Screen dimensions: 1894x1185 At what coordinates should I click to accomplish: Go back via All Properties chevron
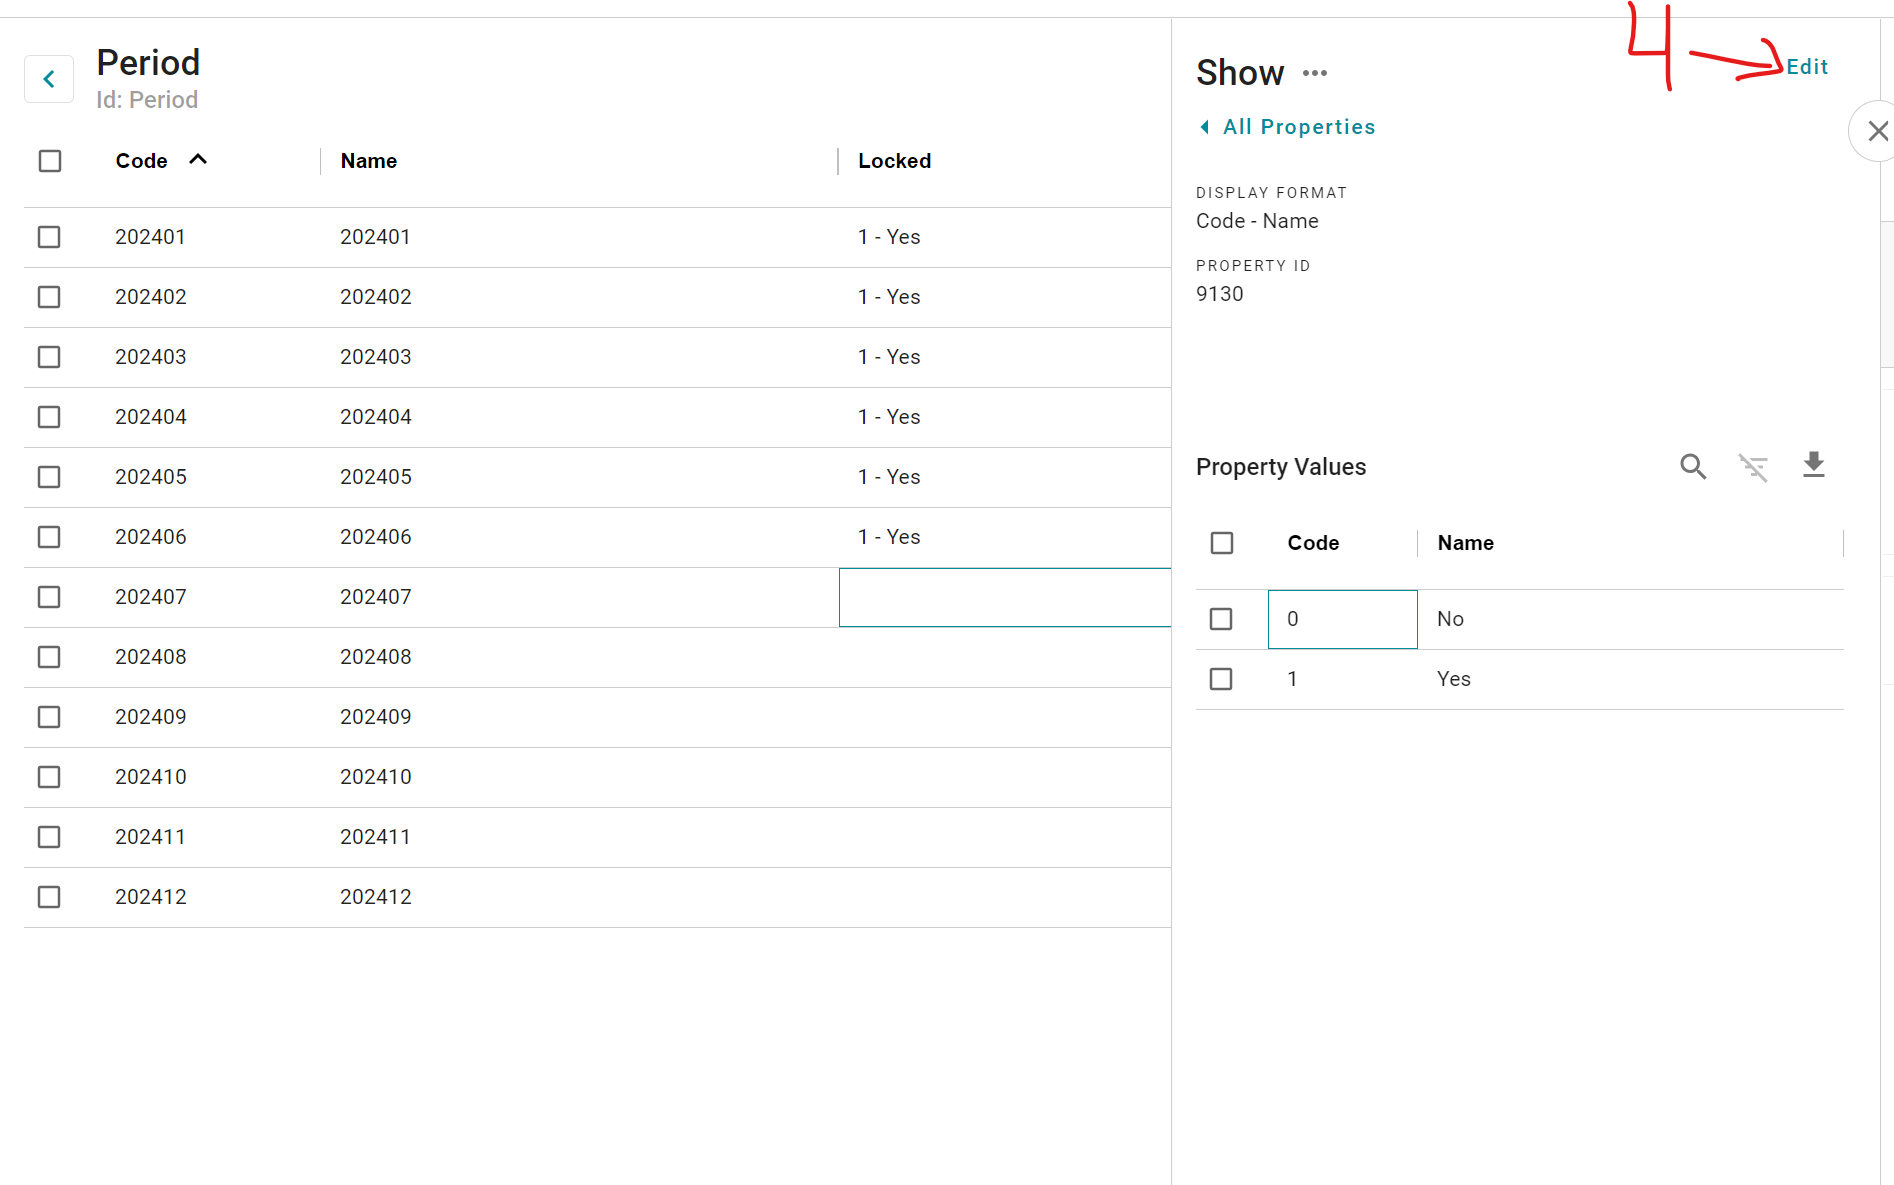click(1205, 127)
